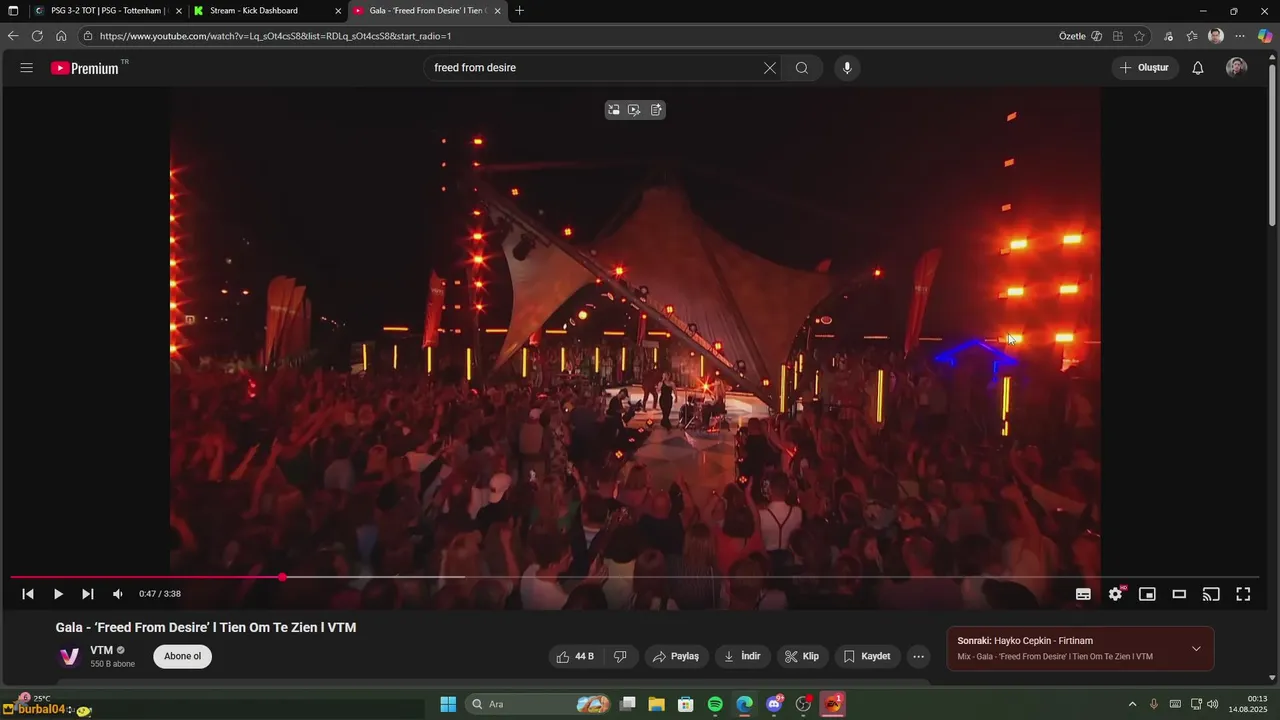The image size is (1280, 720).
Task: Switch to PSG 3-2 TOT browser tab
Action: [108, 11]
